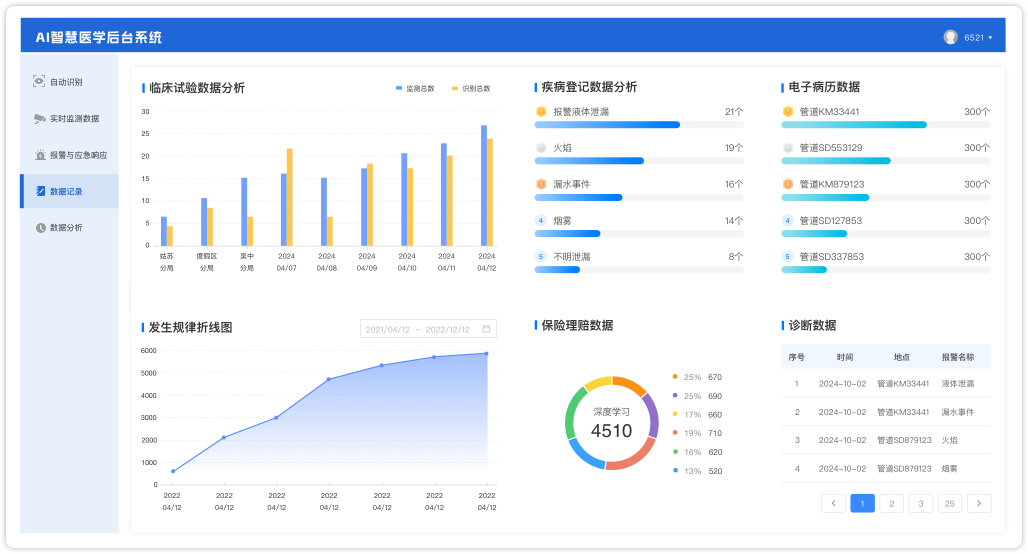Toggle the yellow 17% 660 legend entry
Screen dimensions: 1028x554
coord(698,414)
